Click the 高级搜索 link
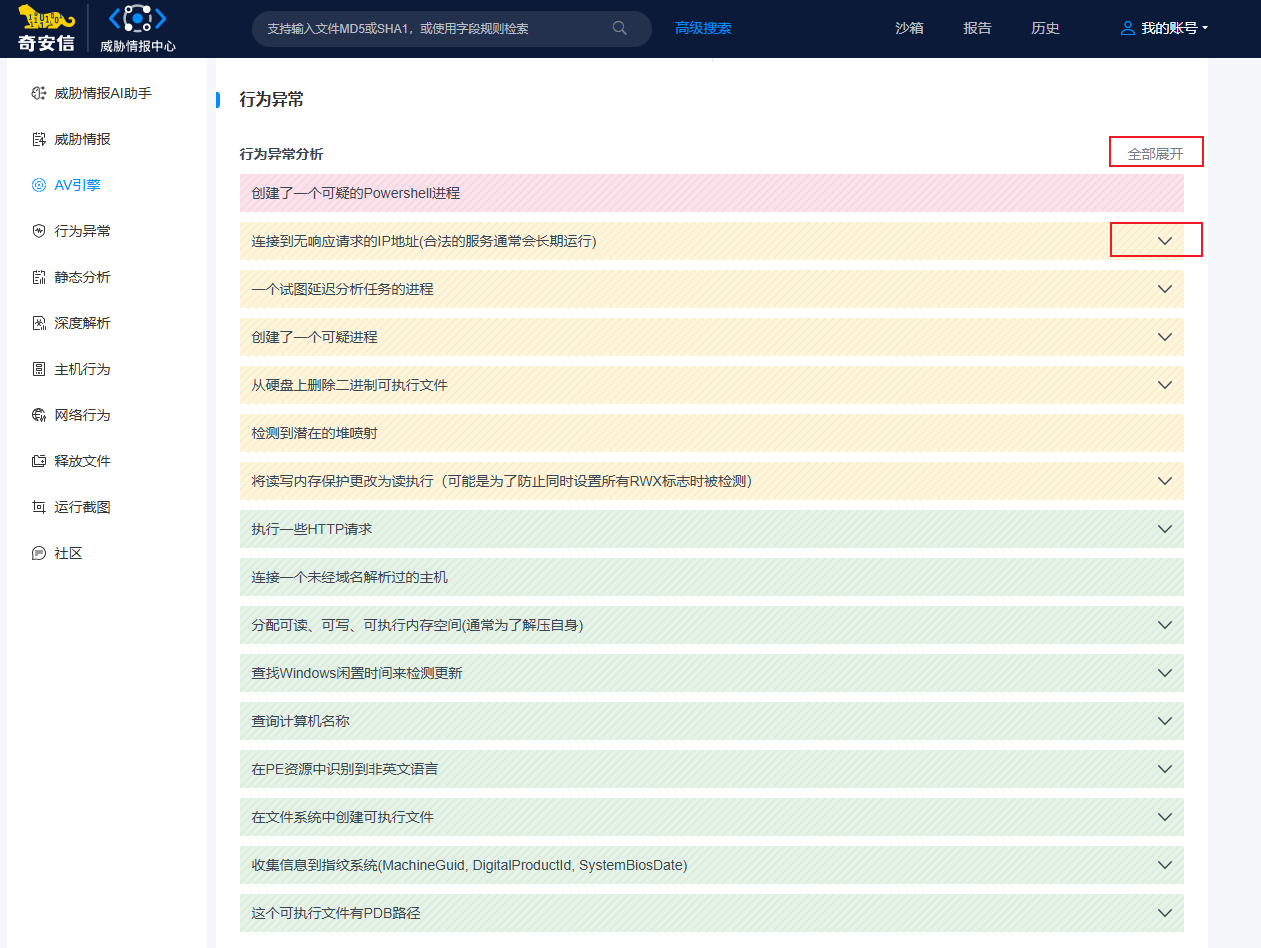 (x=703, y=28)
